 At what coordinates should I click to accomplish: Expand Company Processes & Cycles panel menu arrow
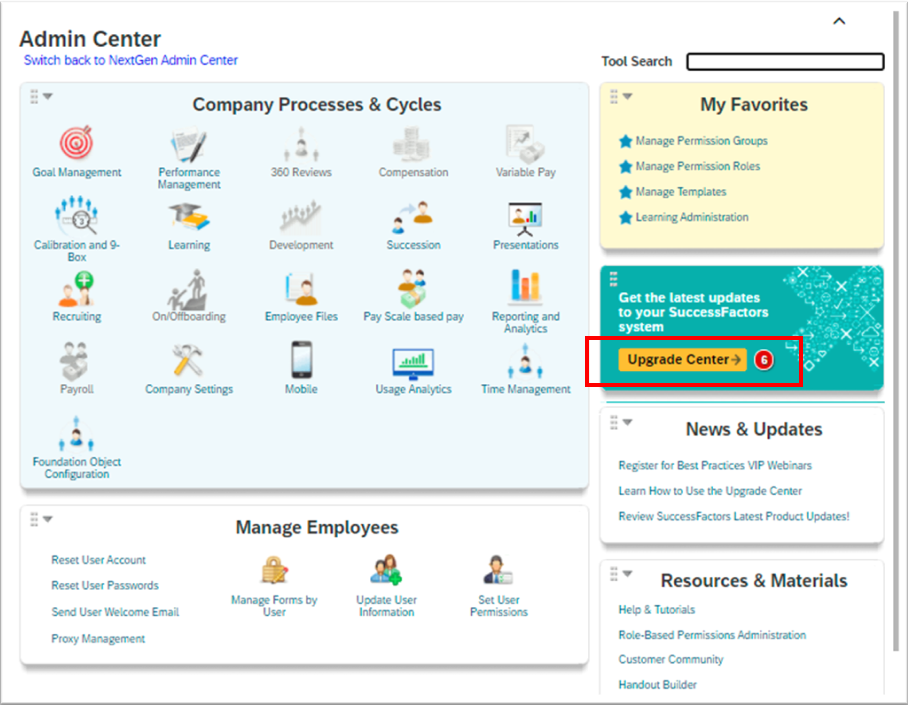(48, 96)
